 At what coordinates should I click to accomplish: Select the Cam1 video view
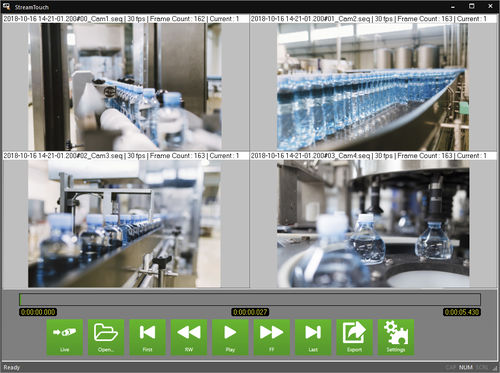[124, 87]
